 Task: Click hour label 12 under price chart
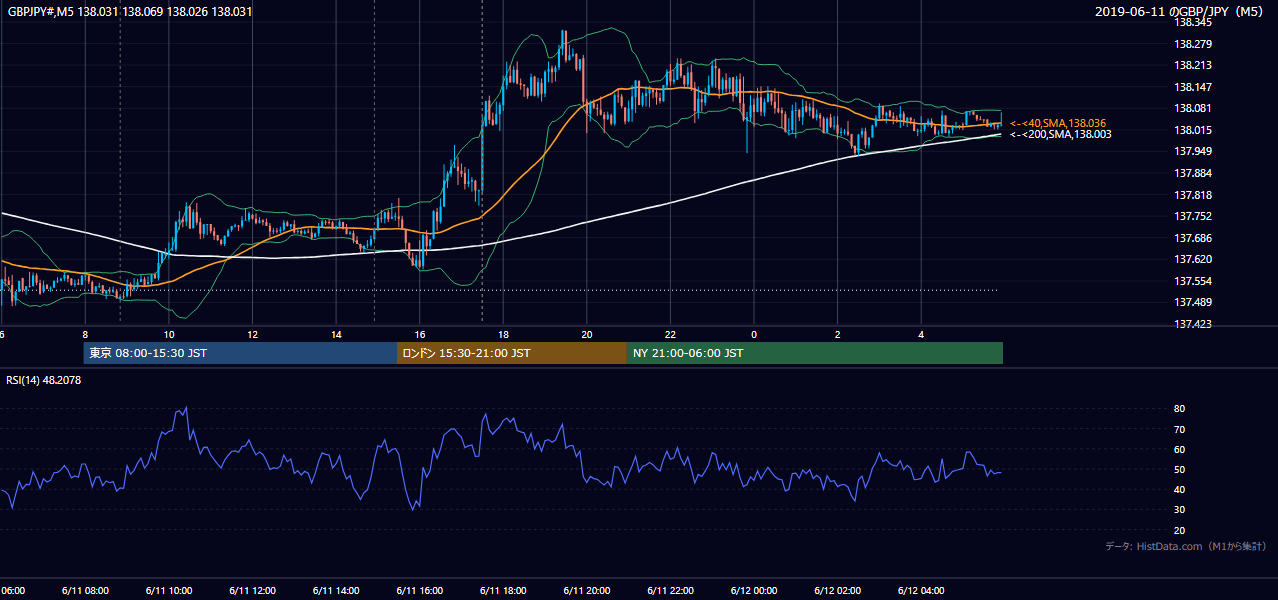click(253, 335)
